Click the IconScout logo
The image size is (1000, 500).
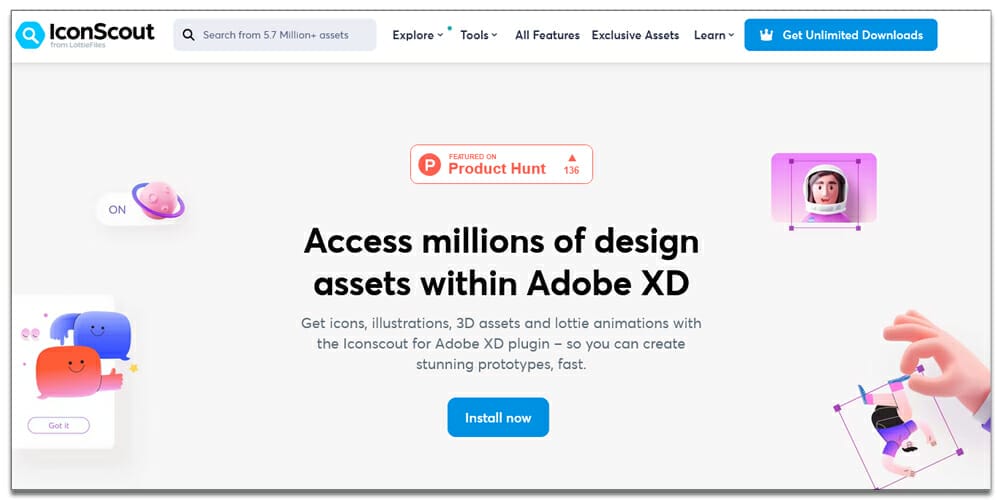85,34
